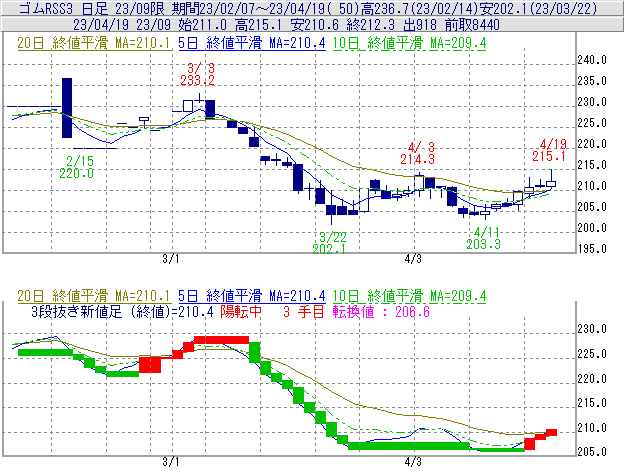Click the 3/1 date label under lower chart

[x=171, y=462]
